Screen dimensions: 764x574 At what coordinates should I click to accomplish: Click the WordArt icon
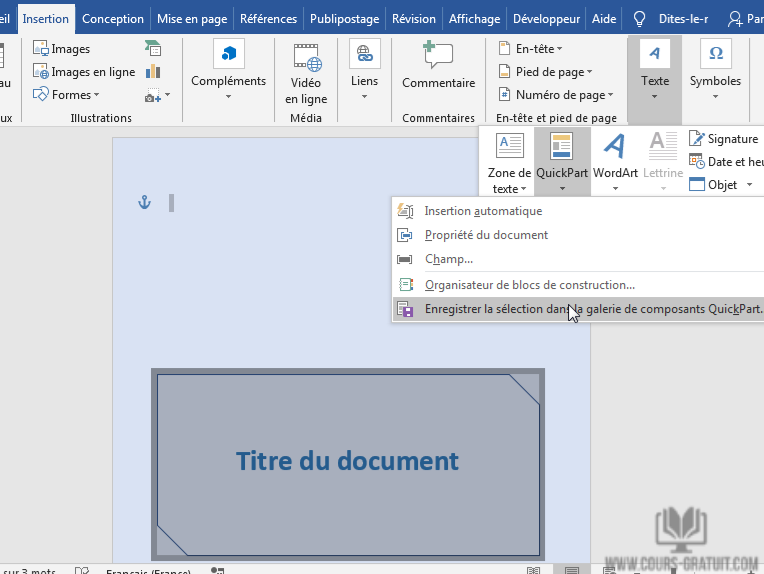[x=615, y=146]
